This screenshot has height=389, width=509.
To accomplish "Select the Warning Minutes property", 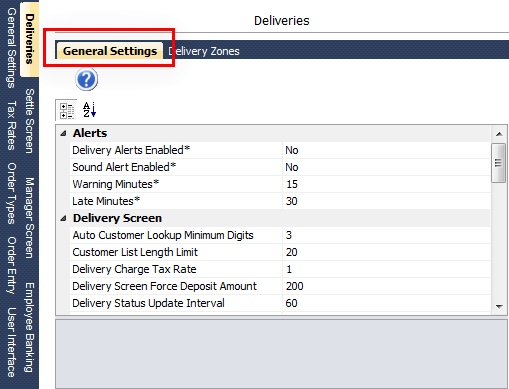I will (x=280, y=184).
